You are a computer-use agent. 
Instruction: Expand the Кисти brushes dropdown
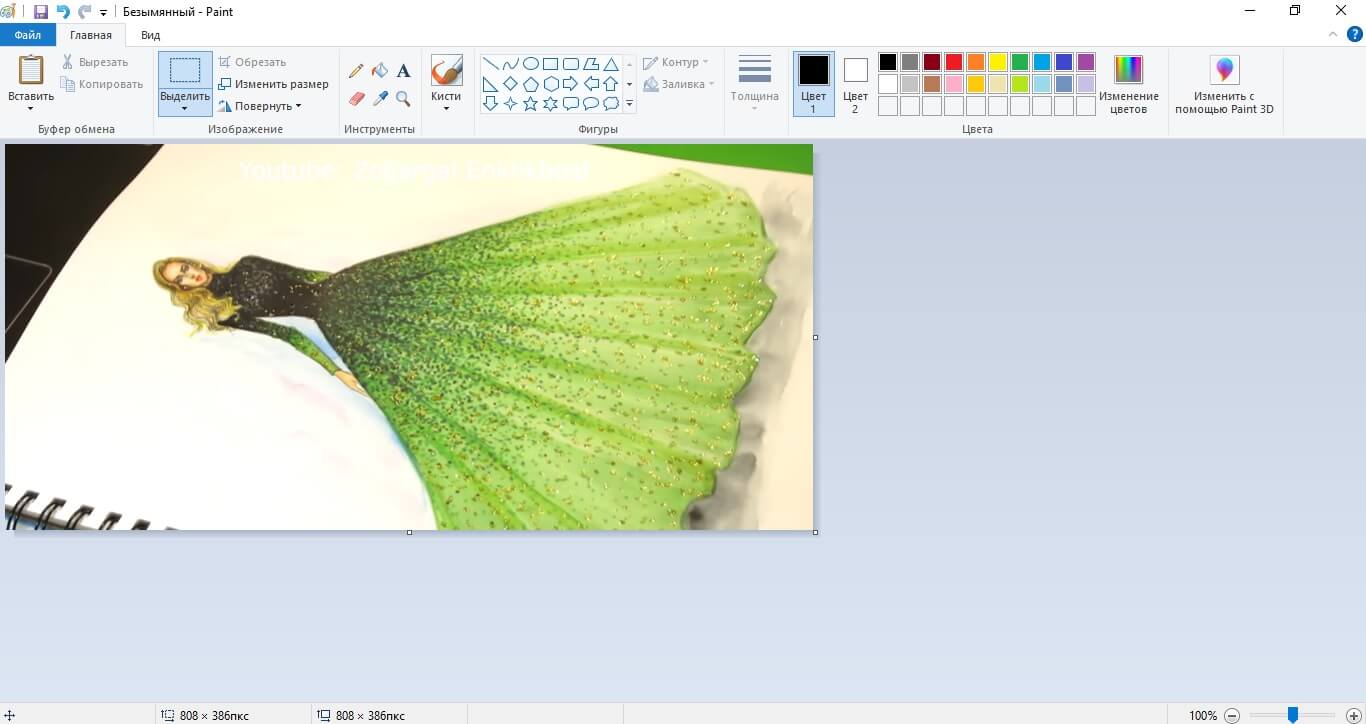click(x=446, y=106)
